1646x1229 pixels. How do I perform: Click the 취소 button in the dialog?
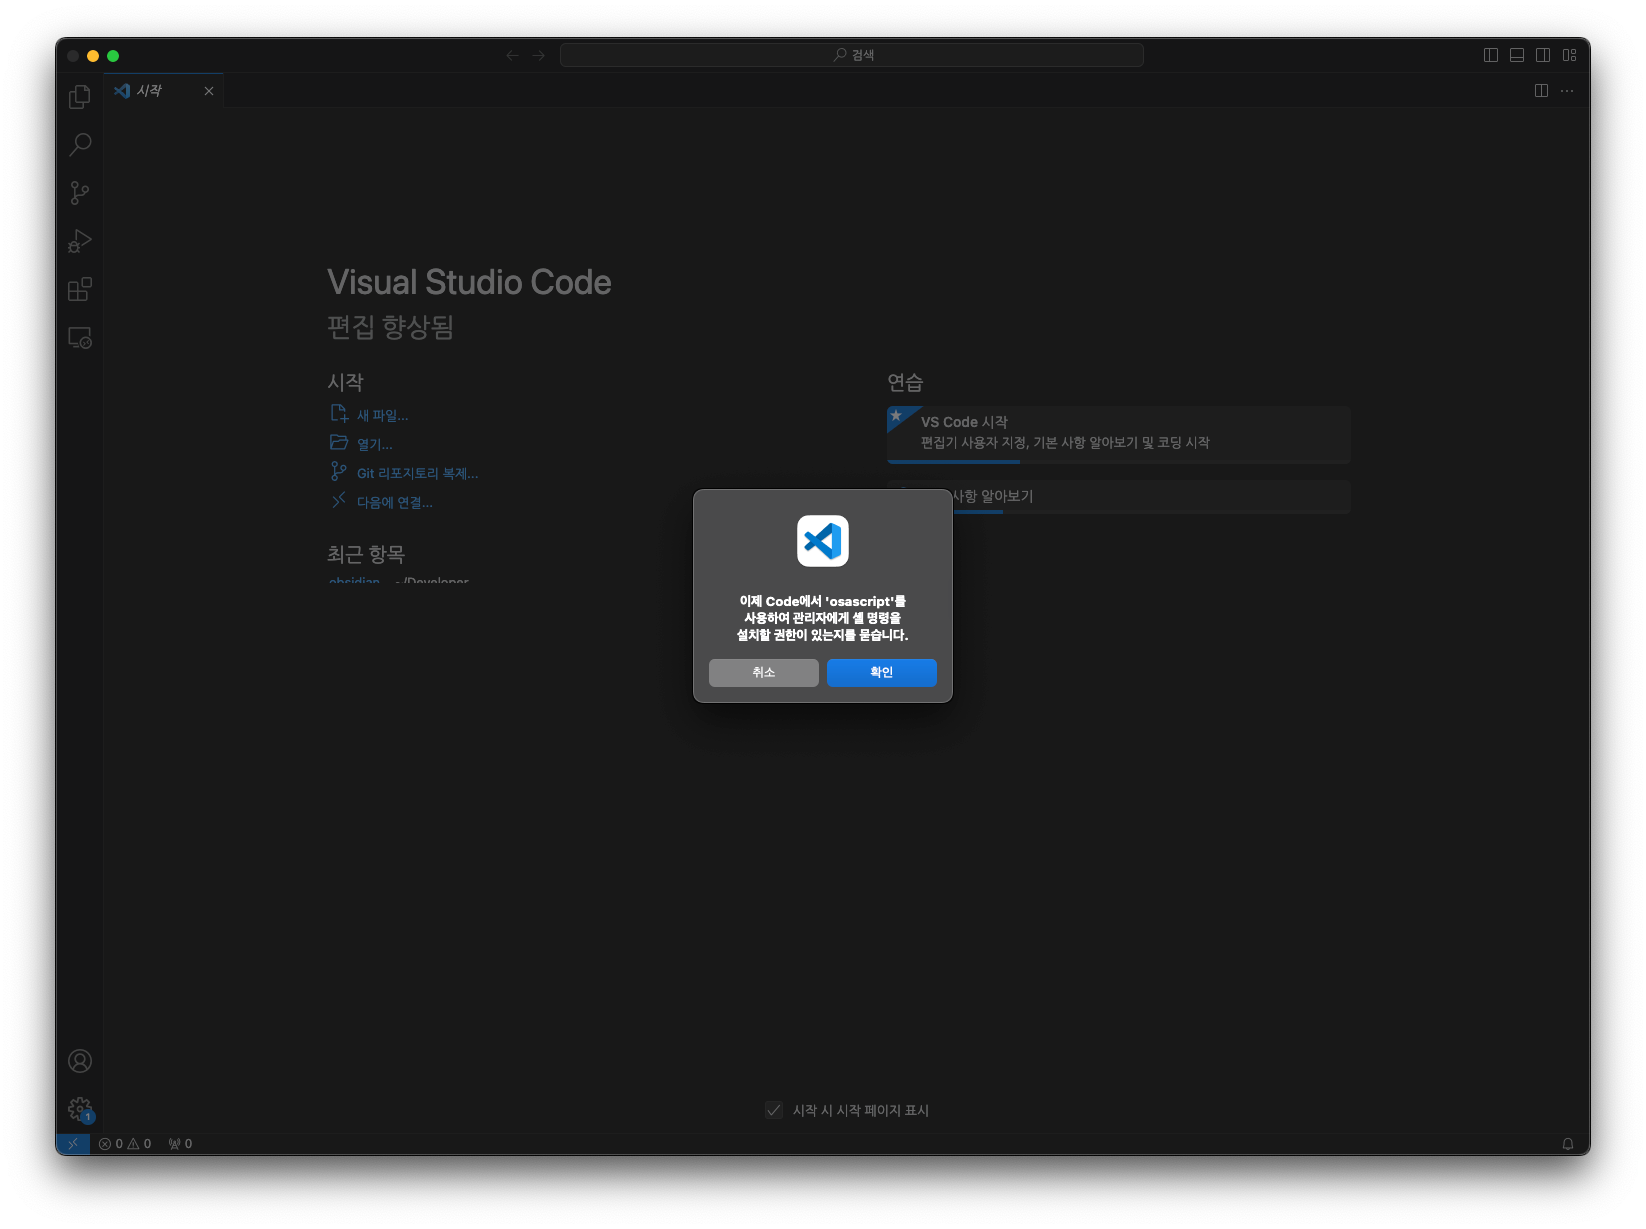tap(764, 673)
